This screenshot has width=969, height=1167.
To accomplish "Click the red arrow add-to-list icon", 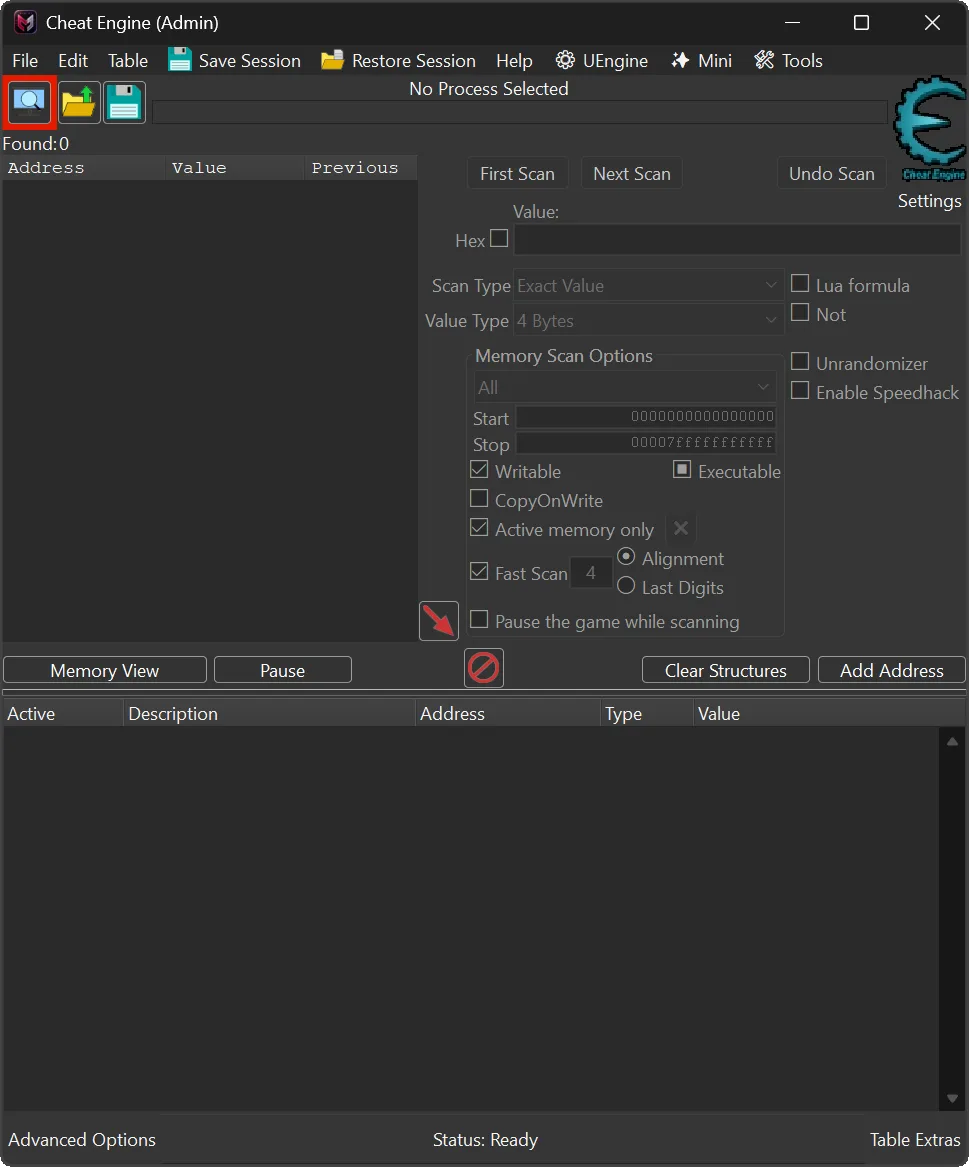I will [439, 621].
